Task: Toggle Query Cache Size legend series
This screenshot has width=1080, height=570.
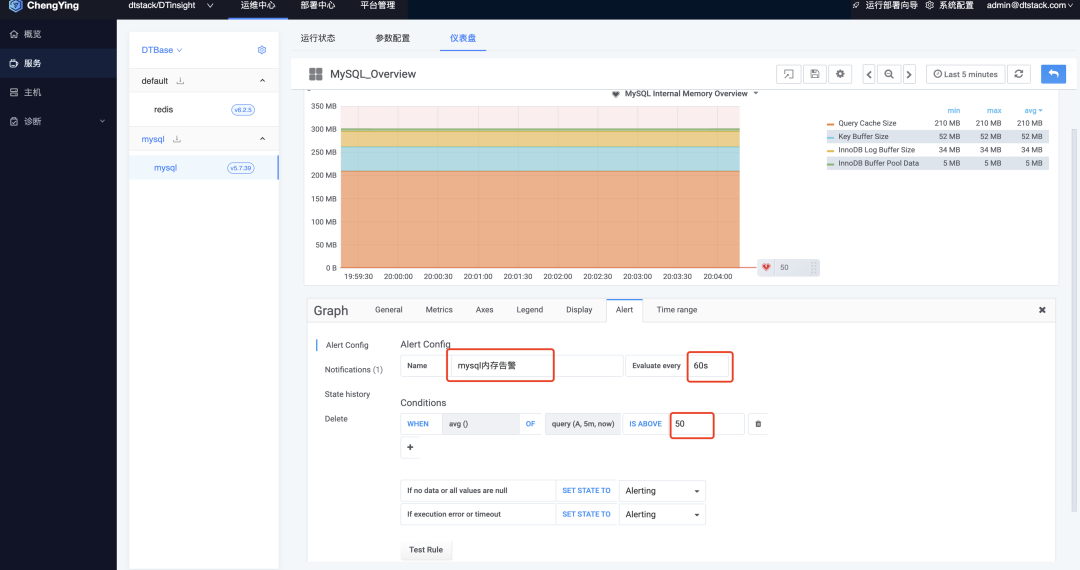Action: 866,123
